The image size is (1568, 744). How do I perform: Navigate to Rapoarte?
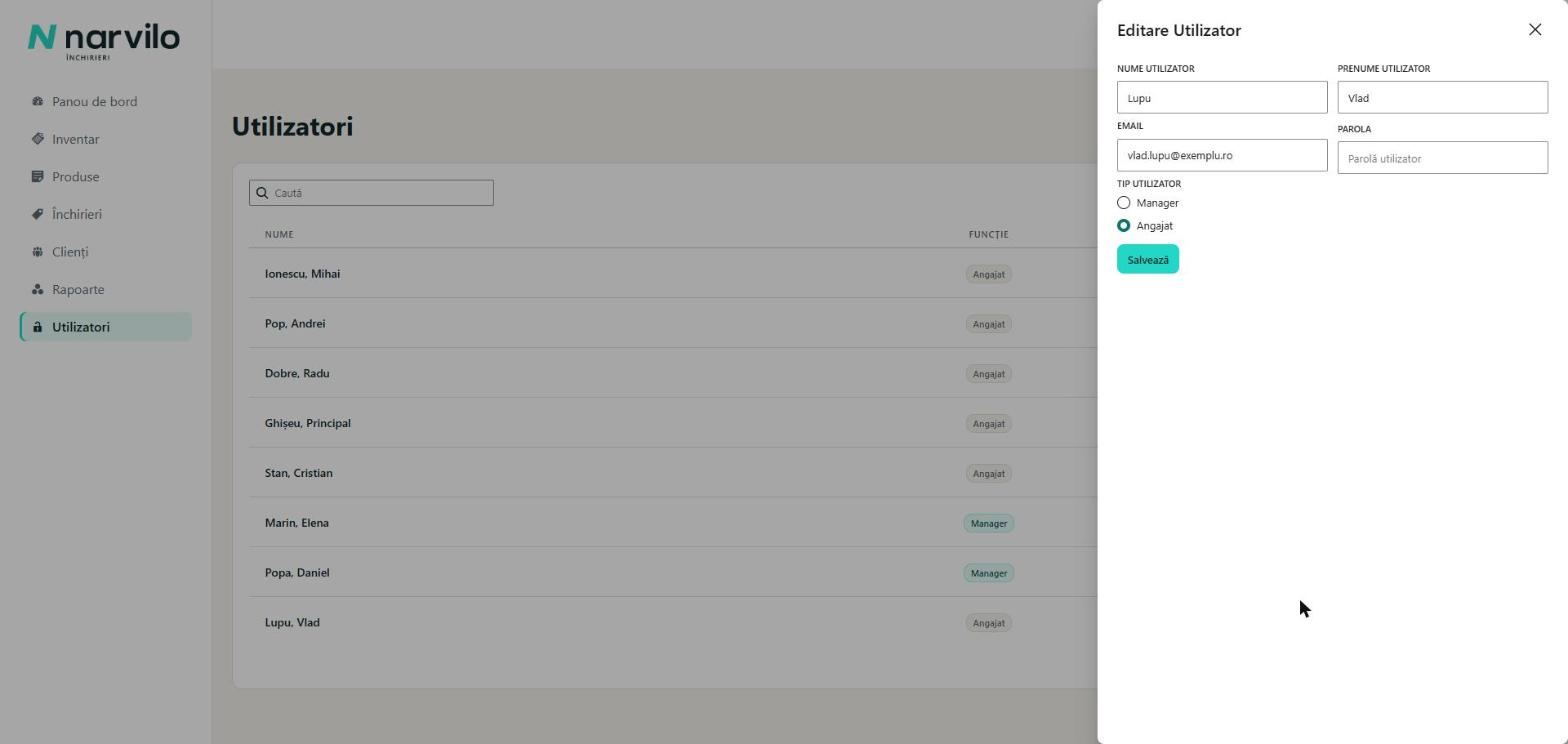click(x=105, y=290)
